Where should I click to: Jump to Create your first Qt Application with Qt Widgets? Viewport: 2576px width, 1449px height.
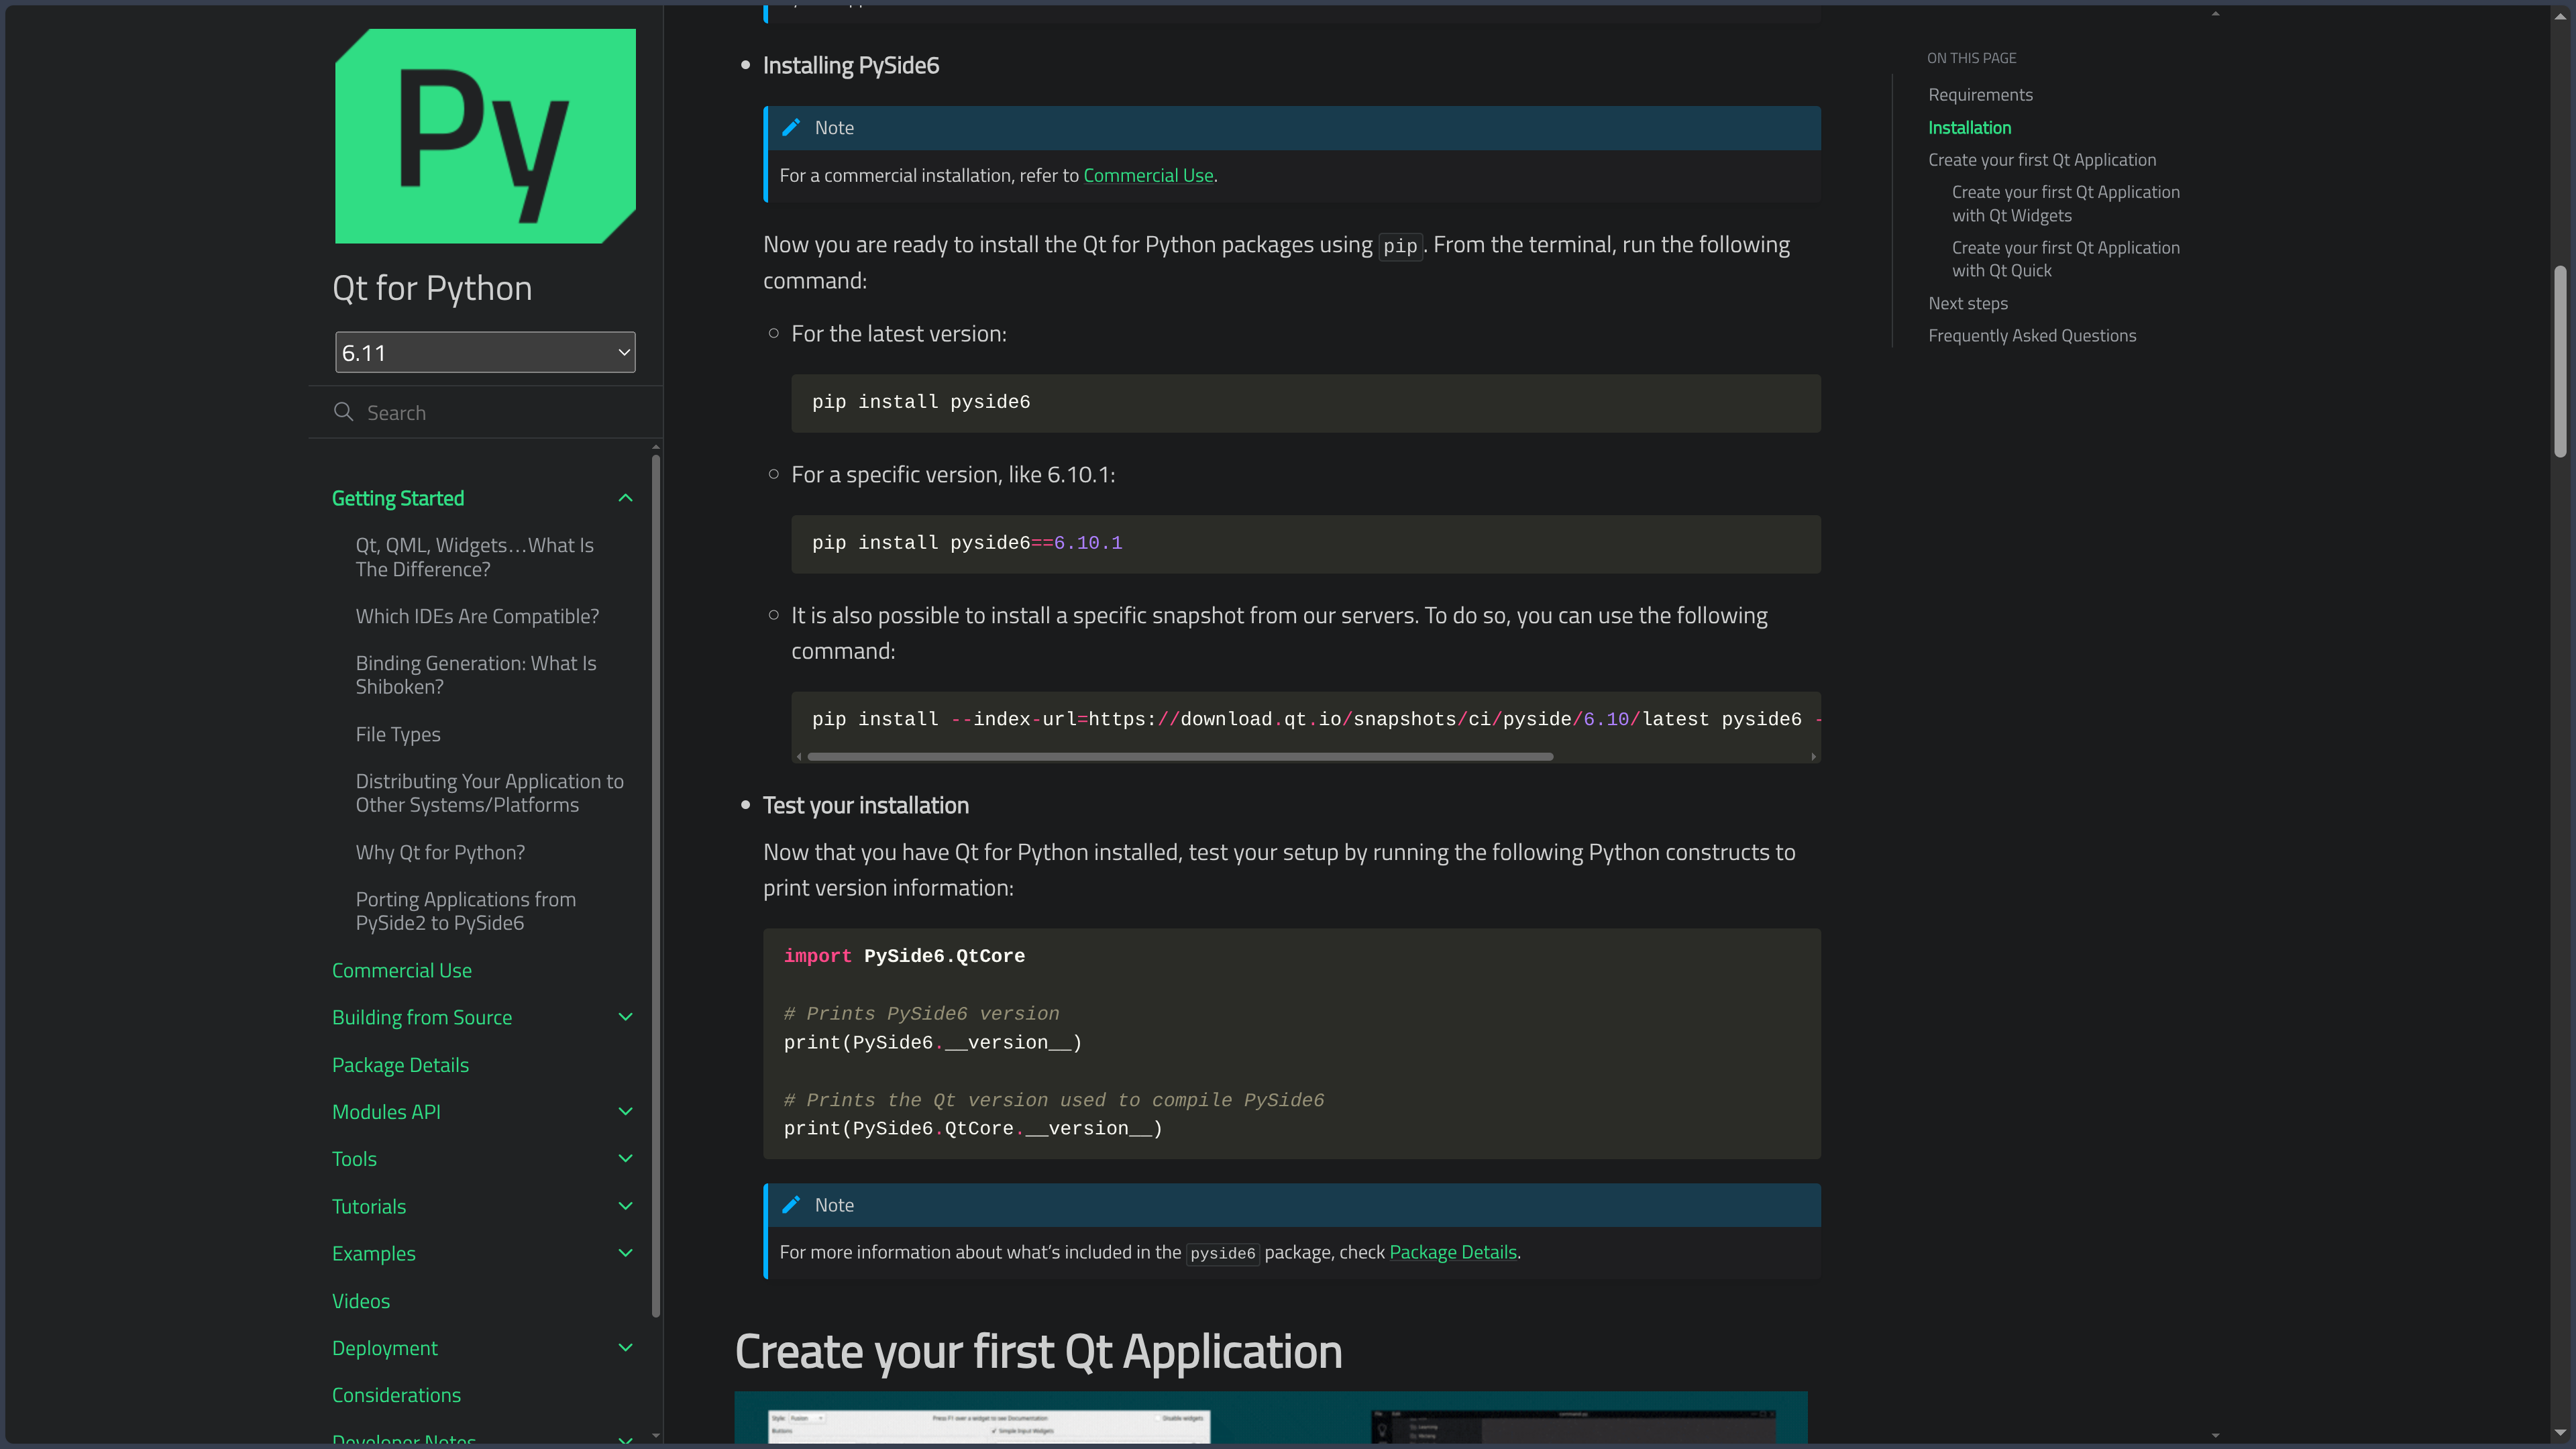(x=2065, y=203)
